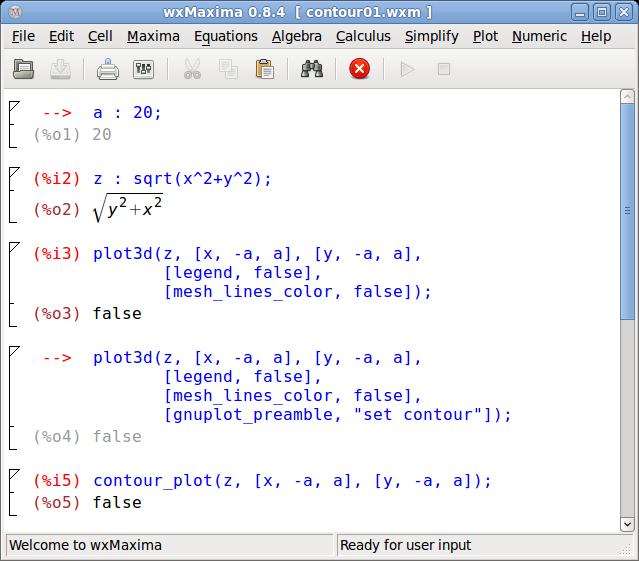Click the Print toolbar icon

coord(108,69)
